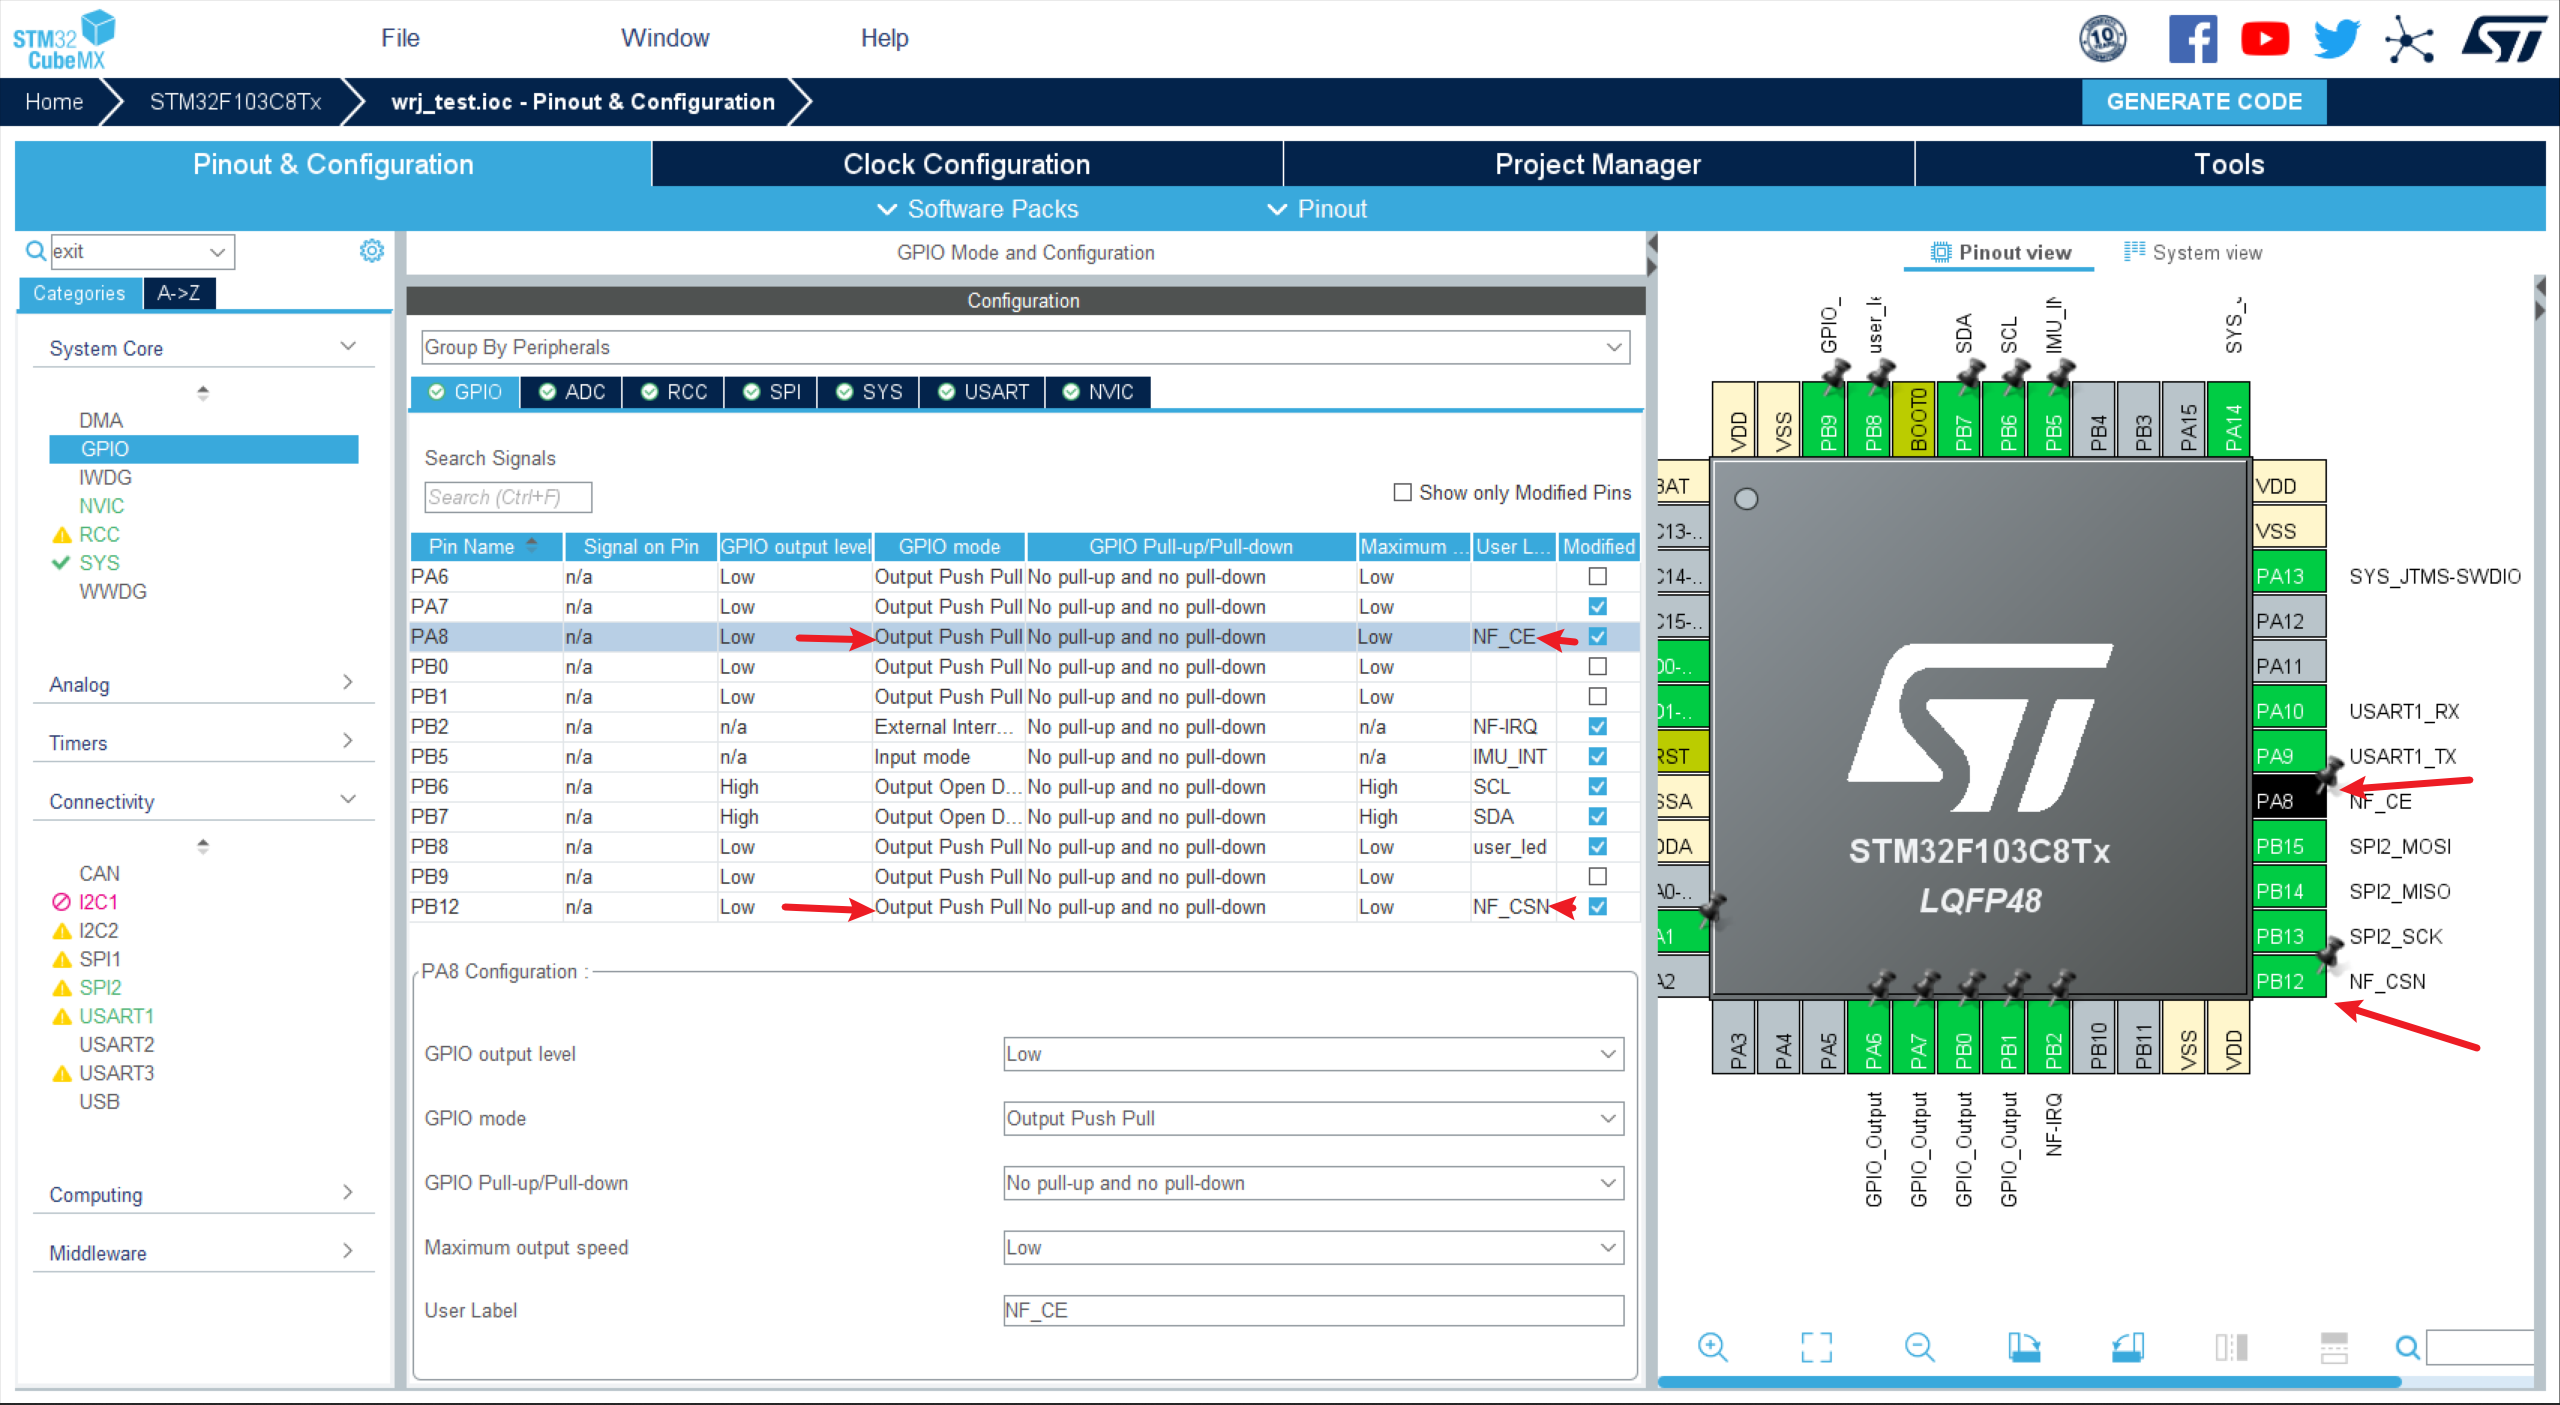Click the Search Signals input field
The width and height of the screenshot is (2560, 1405).
[508, 497]
